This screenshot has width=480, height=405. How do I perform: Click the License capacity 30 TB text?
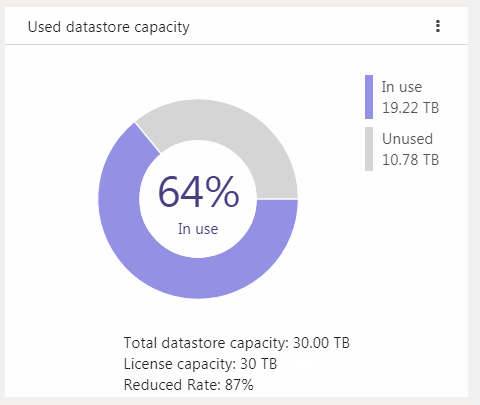[x=200, y=364]
